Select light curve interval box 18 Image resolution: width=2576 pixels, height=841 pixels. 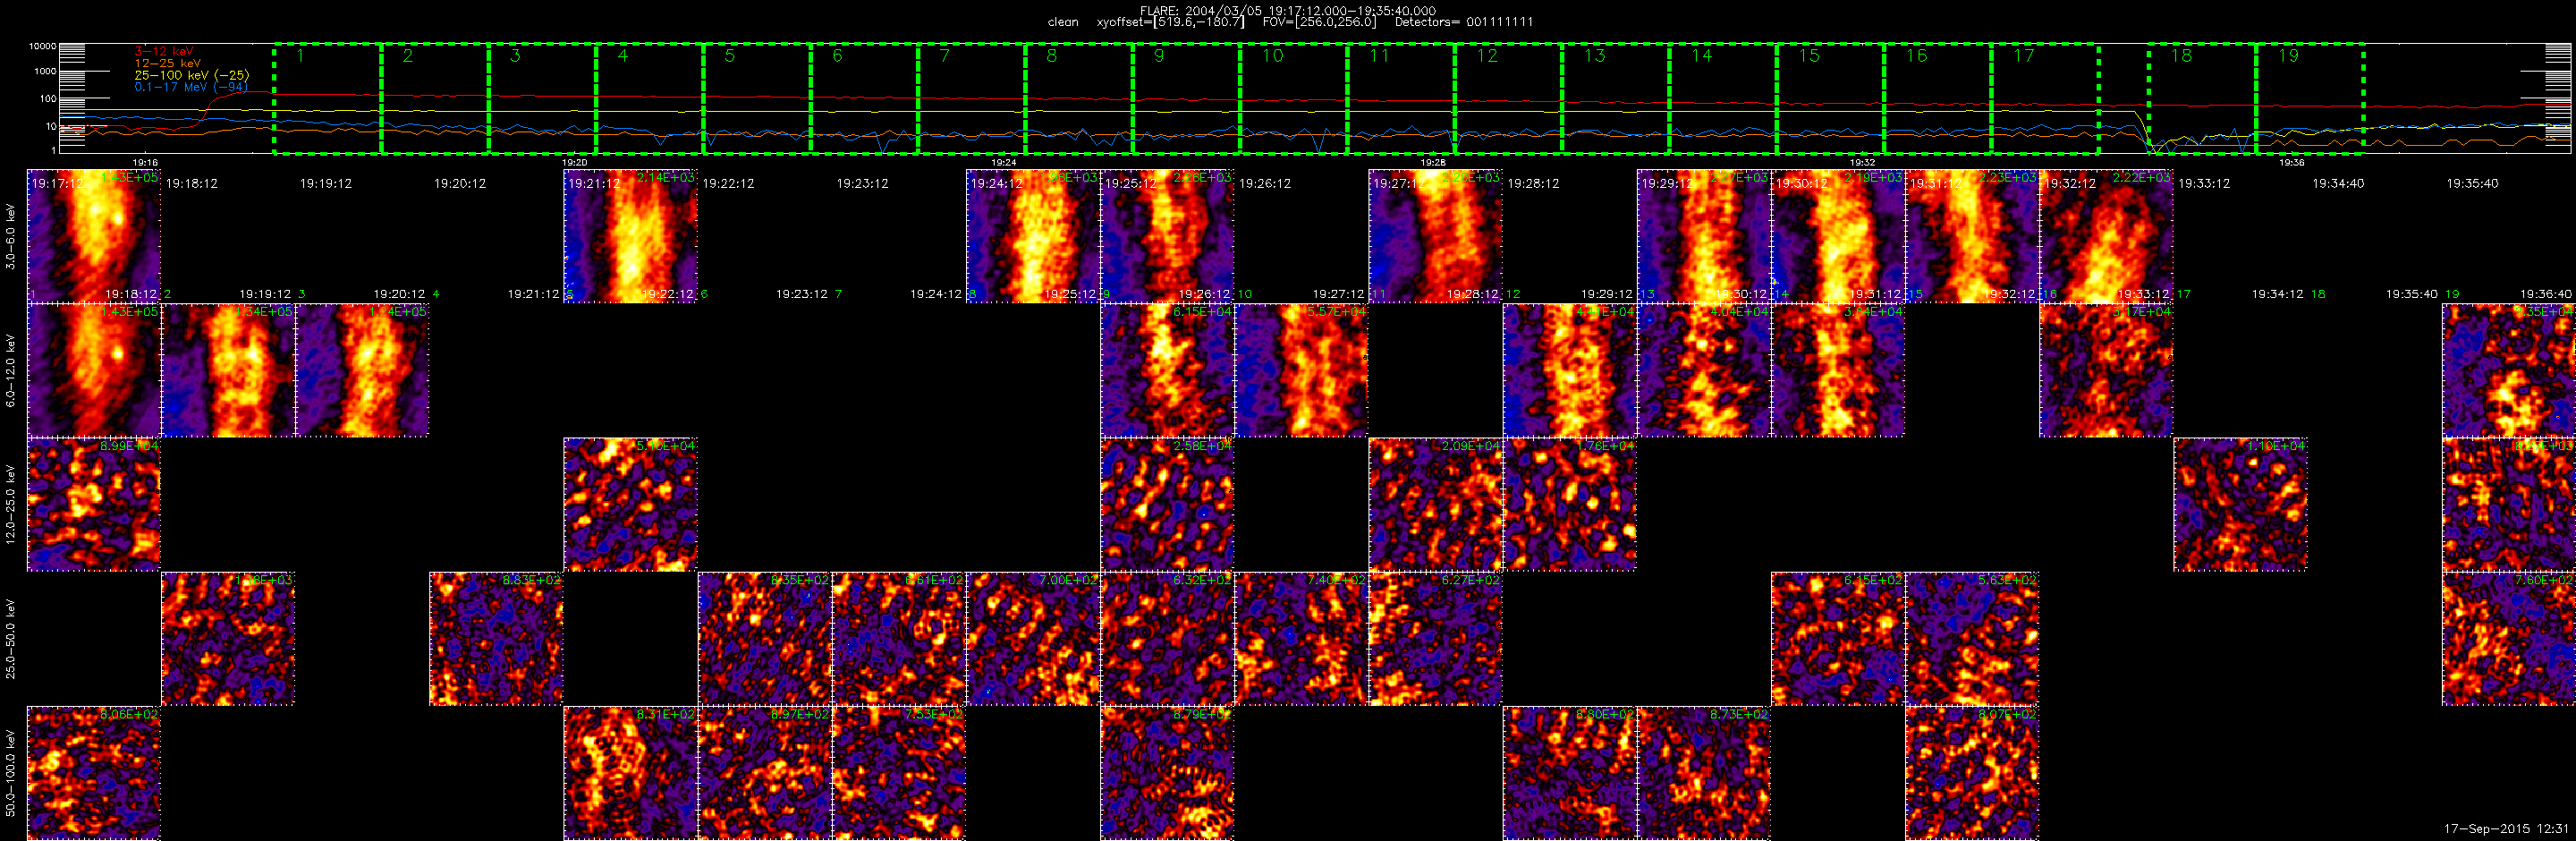tap(2203, 98)
